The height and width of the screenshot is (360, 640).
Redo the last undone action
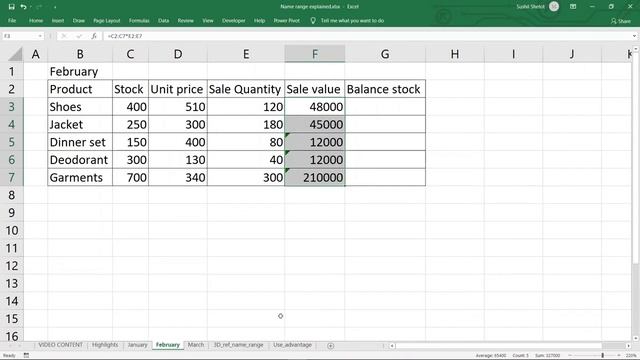point(39,7)
